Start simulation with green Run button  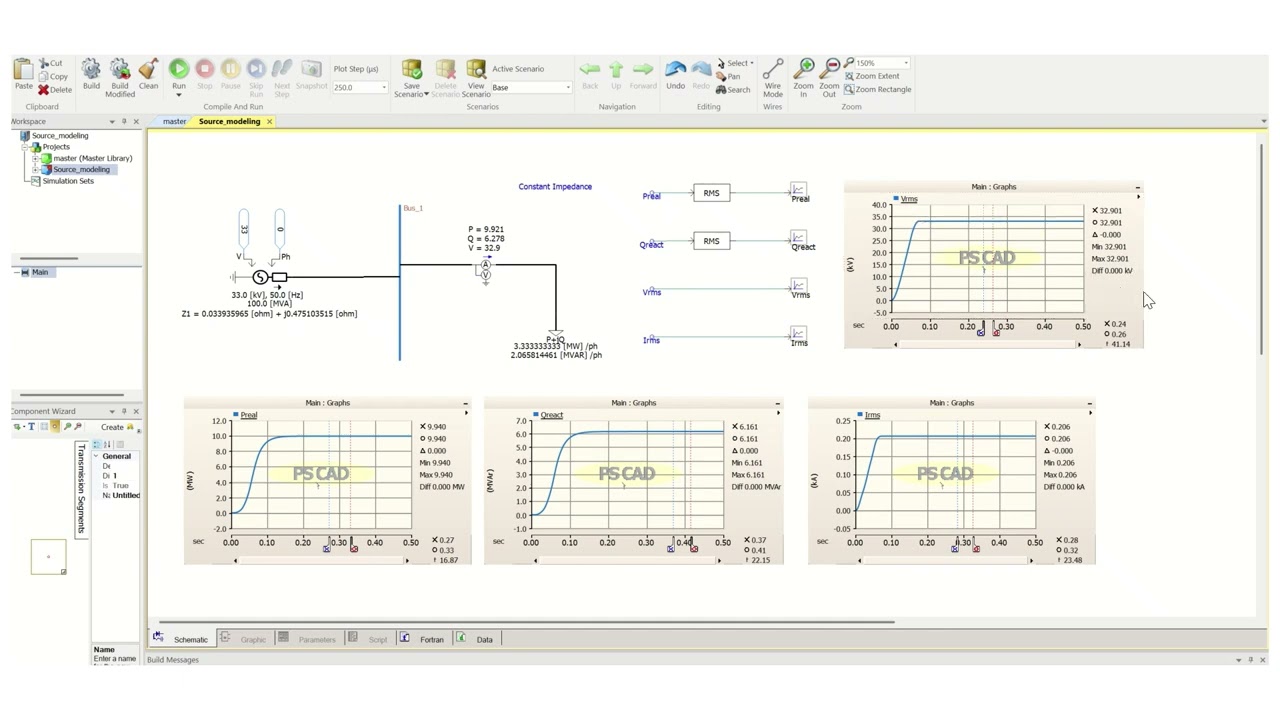(x=179, y=68)
